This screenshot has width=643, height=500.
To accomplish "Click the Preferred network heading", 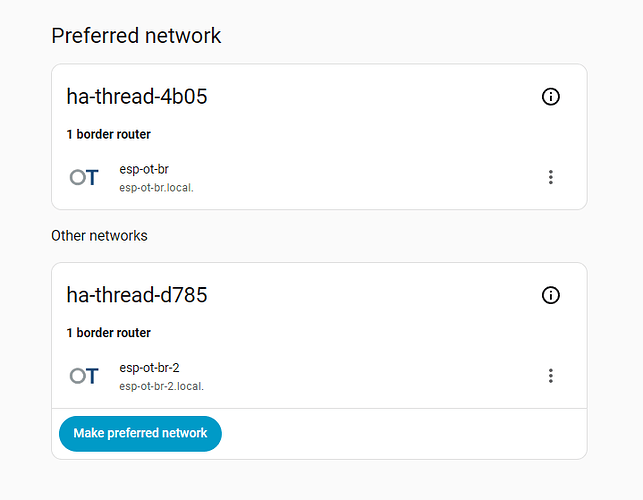I will 136,36.
